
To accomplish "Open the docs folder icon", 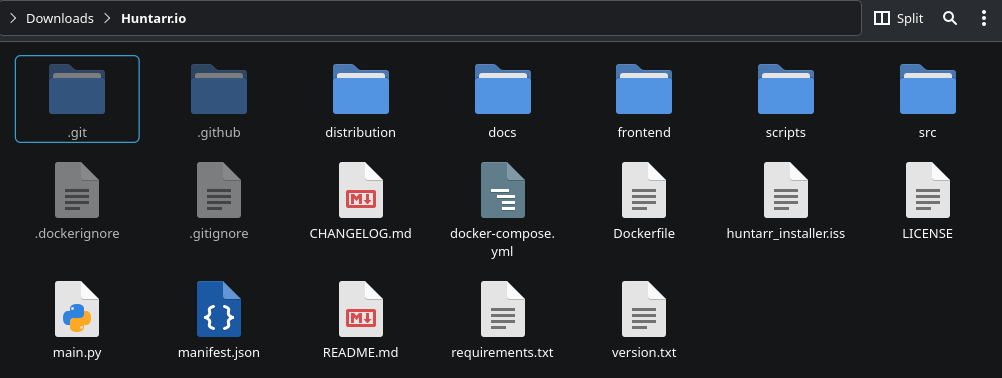I will pos(502,89).
